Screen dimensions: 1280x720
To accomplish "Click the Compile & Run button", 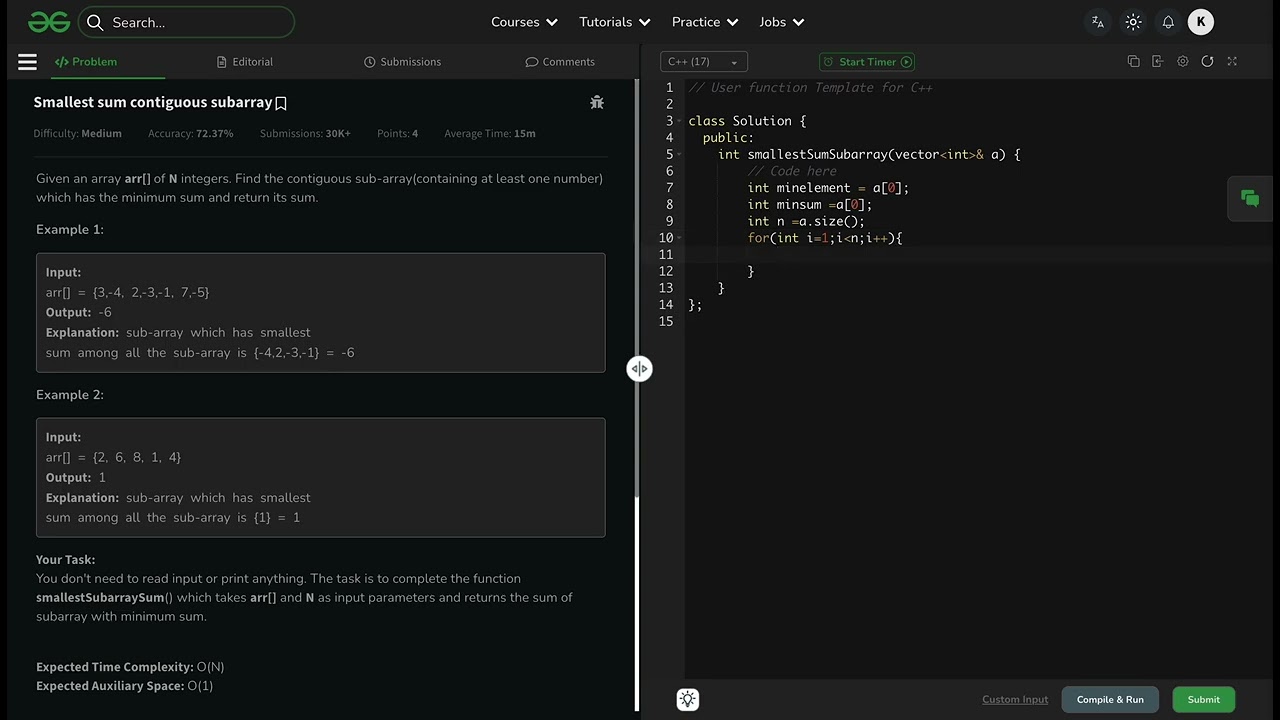I will pos(1110,700).
